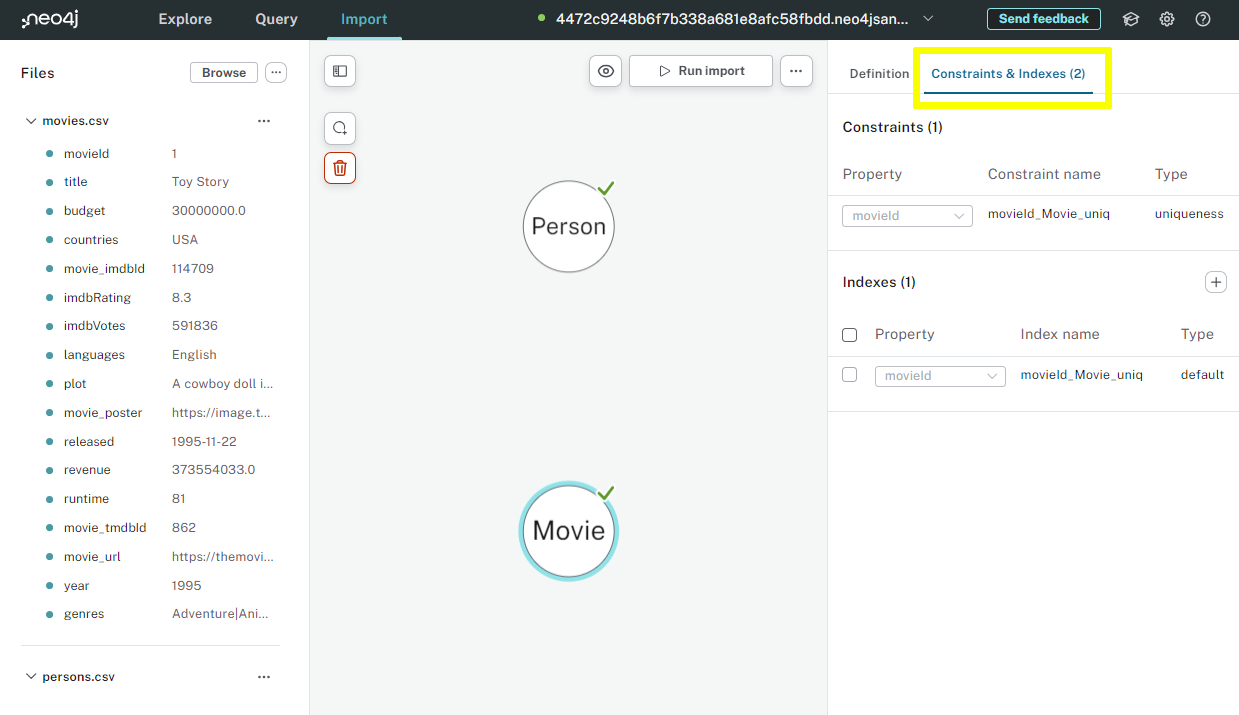Image resolution: width=1239 pixels, height=715 pixels.
Task: Open the learning resources graduation cap icon
Action: (1130, 18)
